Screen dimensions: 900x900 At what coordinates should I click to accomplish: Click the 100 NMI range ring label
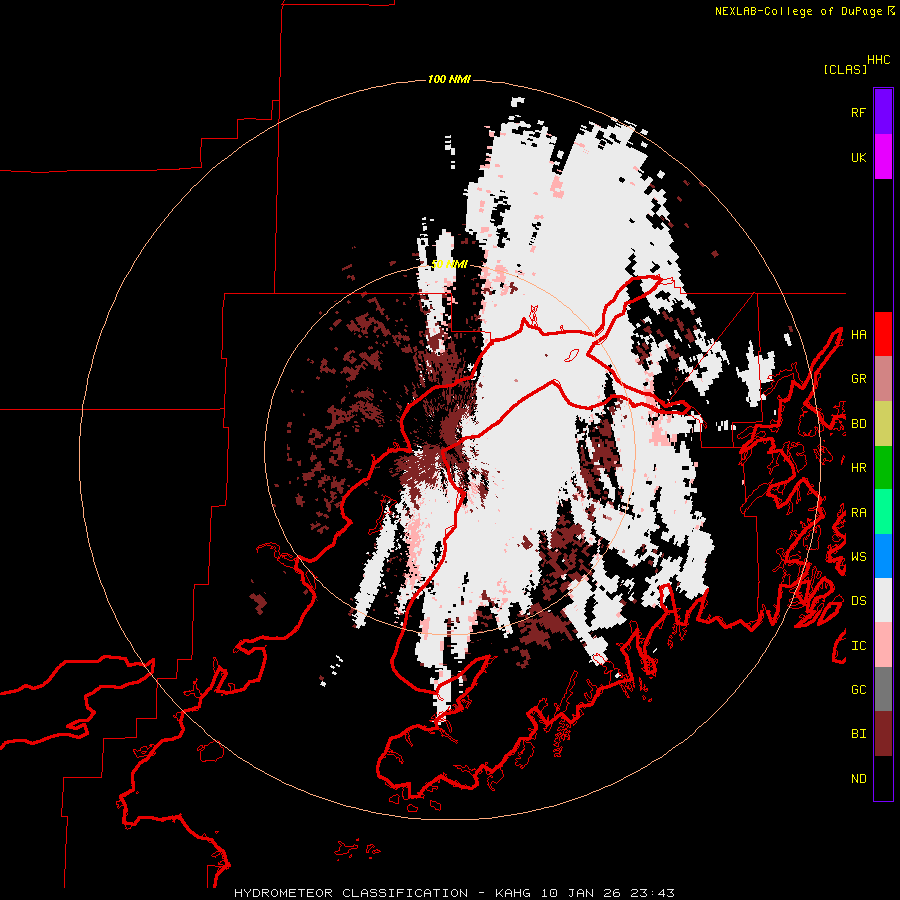pyautogui.click(x=449, y=79)
